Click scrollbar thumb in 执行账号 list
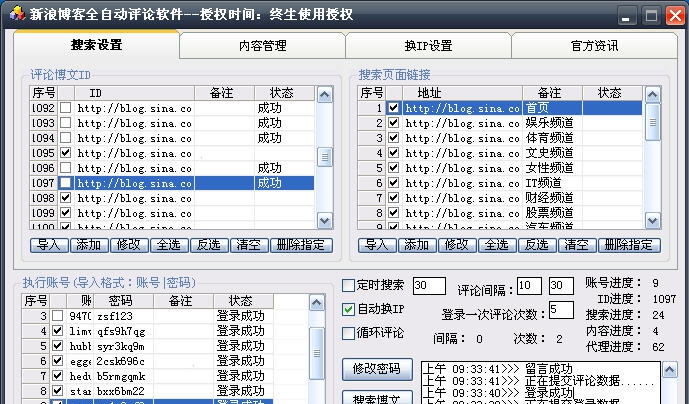Viewport: 689px width, 404px height. (x=317, y=353)
